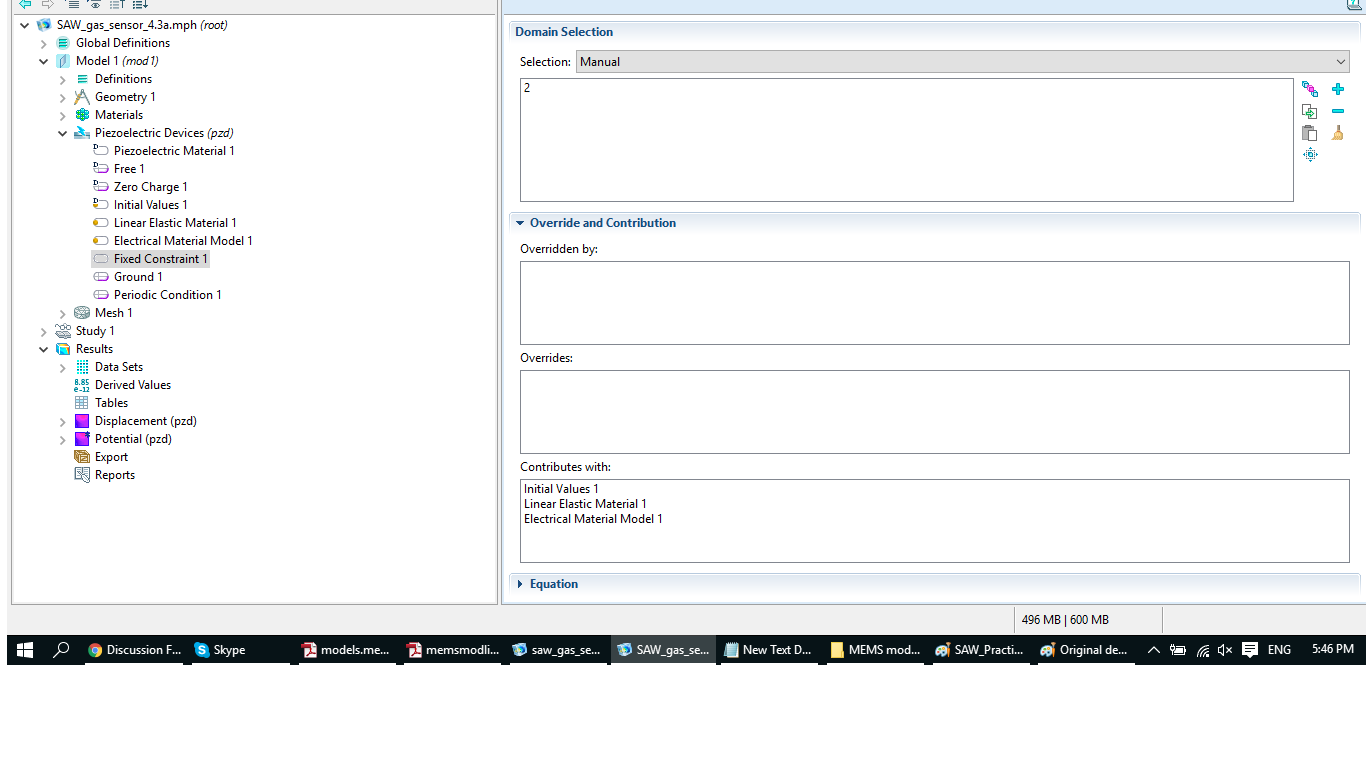Click the Clear Selection broom icon
Image resolution: width=1366 pixels, height=768 pixels.
point(1338,134)
